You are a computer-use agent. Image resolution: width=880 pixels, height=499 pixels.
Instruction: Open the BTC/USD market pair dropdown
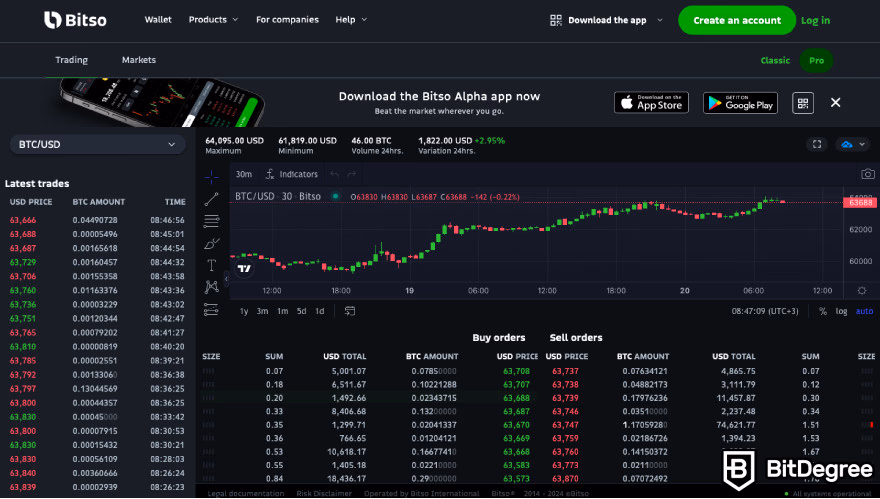coord(98,144)
